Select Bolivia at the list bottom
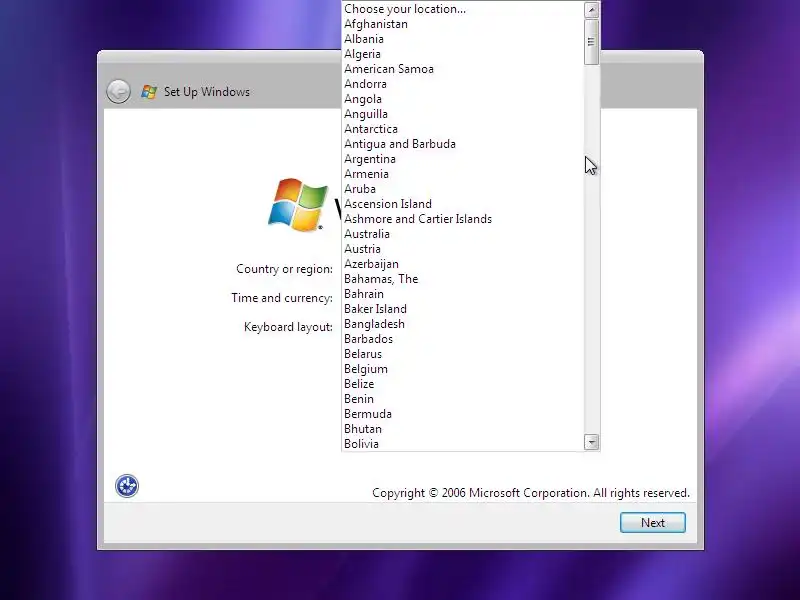 coord(463,444)
